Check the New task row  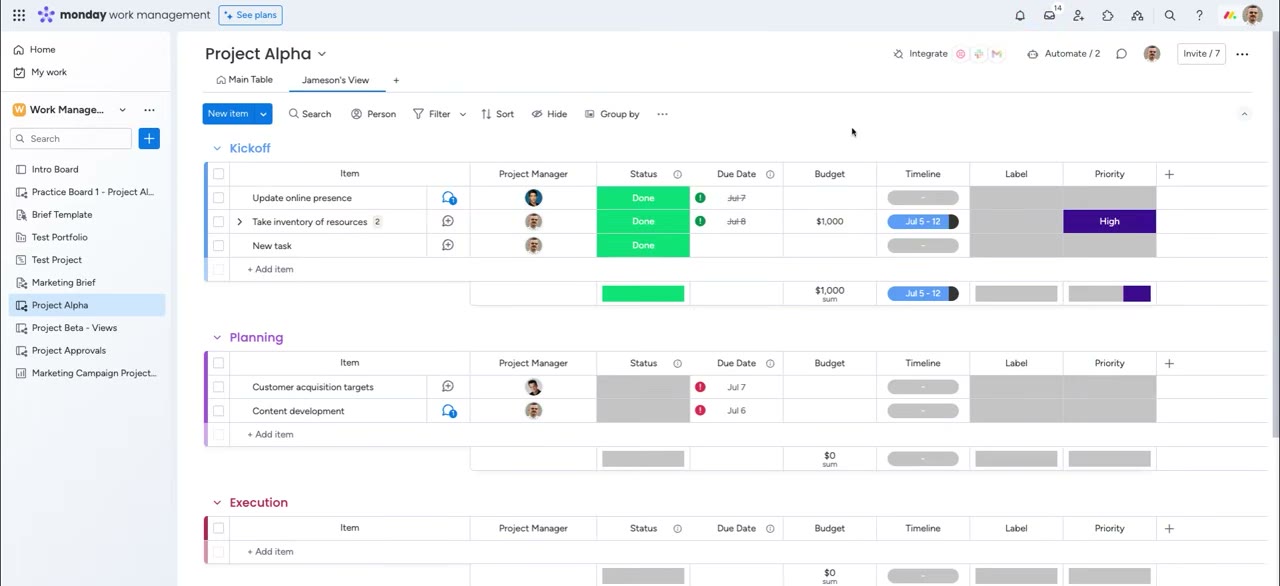tap(218, 245)
